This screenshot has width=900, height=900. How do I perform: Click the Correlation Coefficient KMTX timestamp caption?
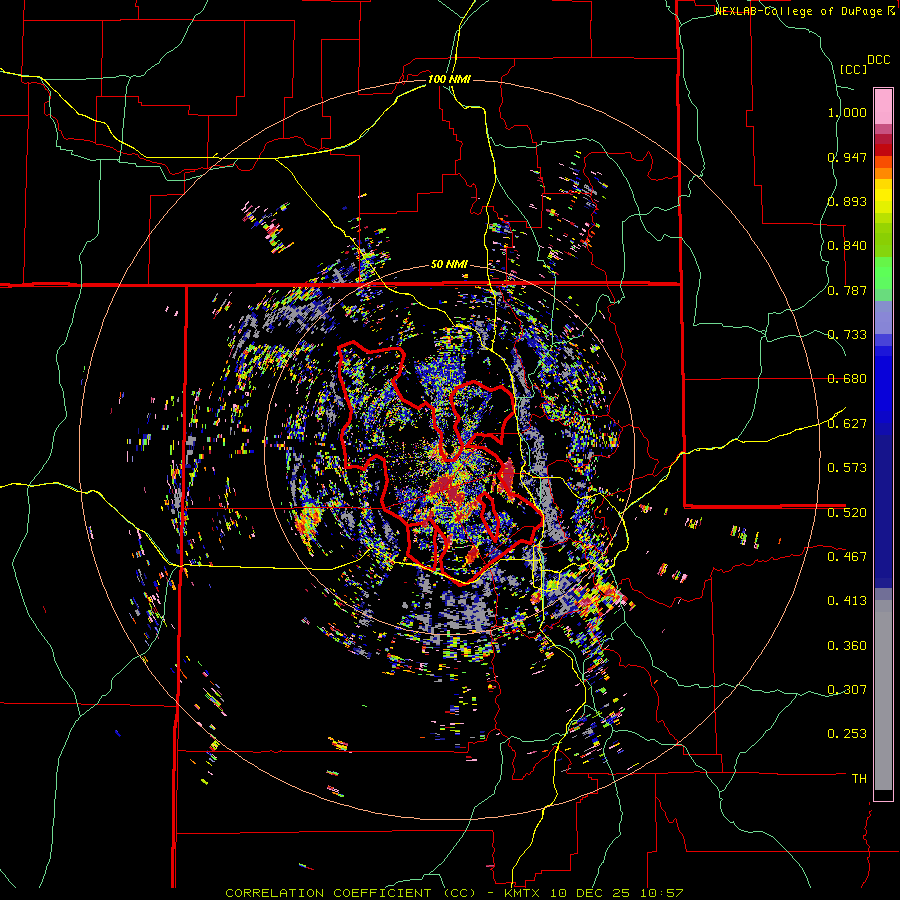coord(454,893)
